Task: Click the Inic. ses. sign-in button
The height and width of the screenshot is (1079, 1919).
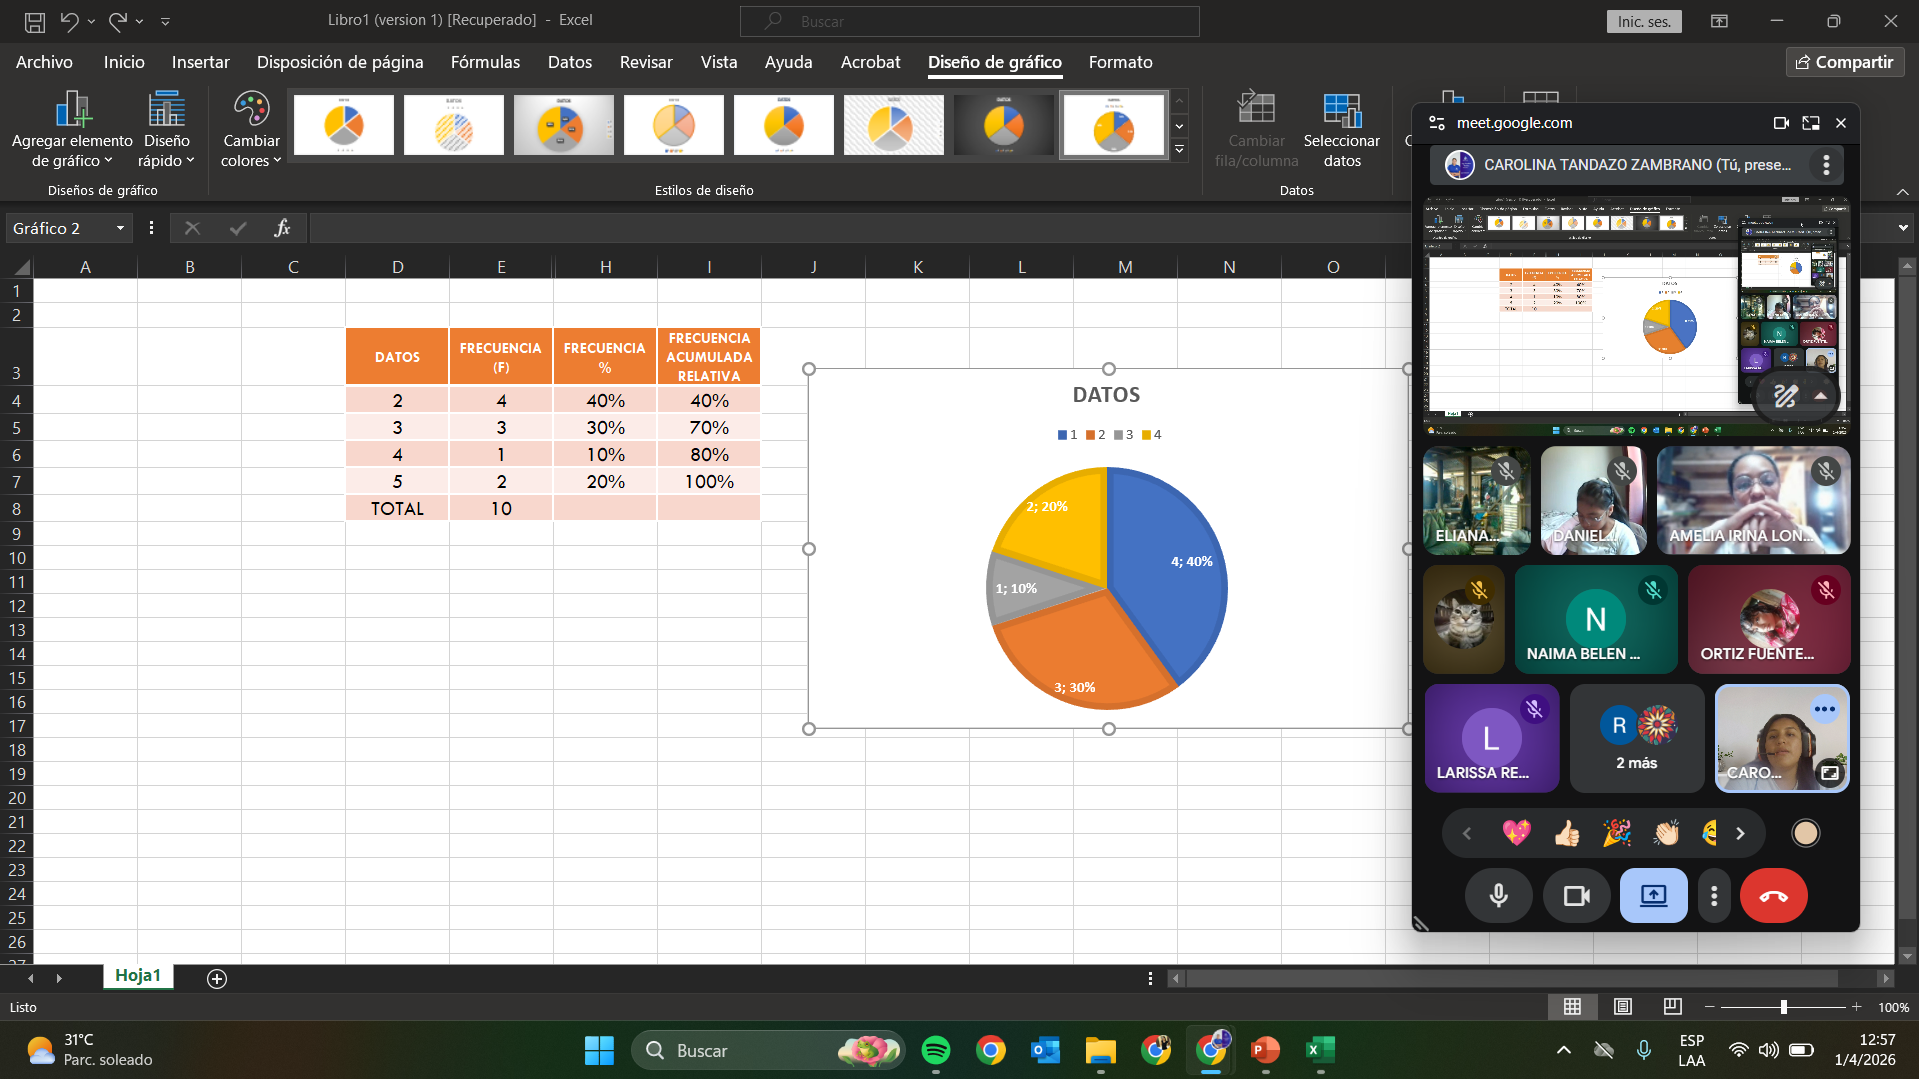Action: [x=1644, y=21]
